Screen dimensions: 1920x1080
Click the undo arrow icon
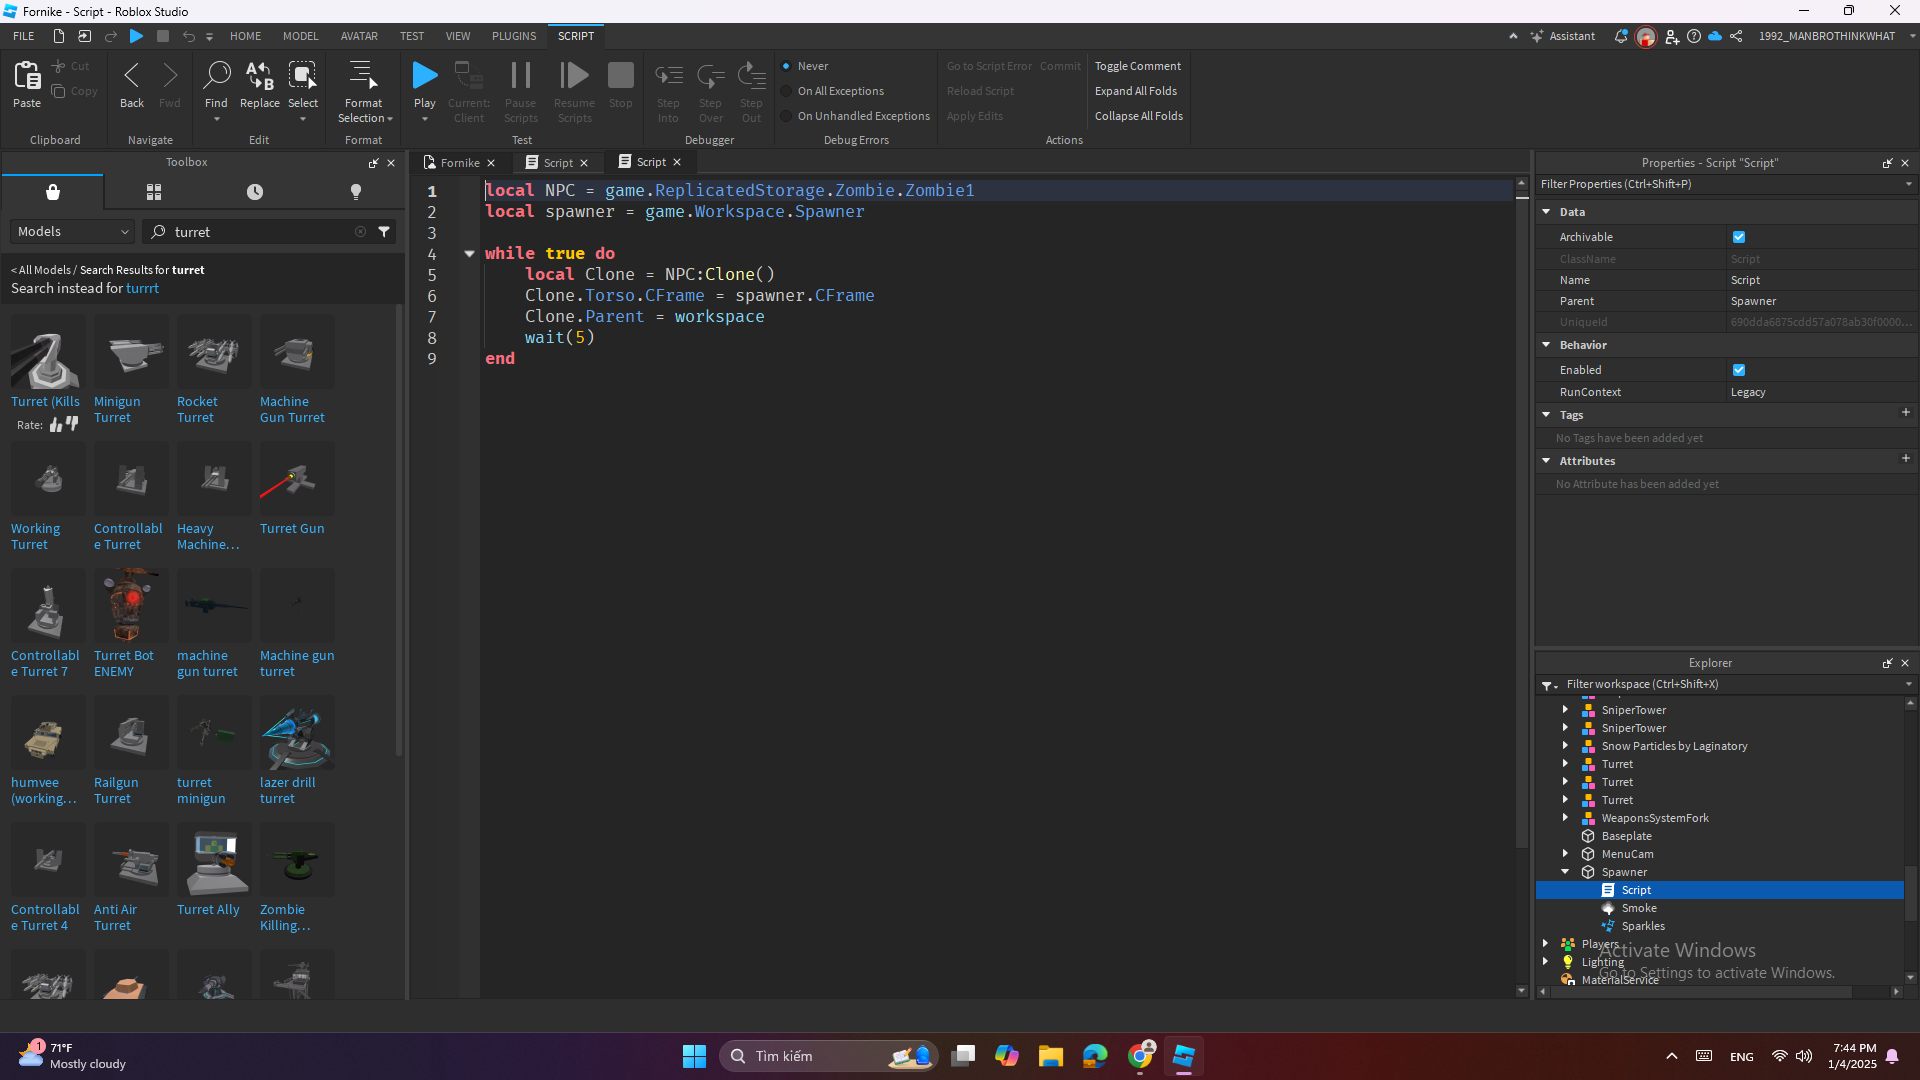tap(188, 36)
